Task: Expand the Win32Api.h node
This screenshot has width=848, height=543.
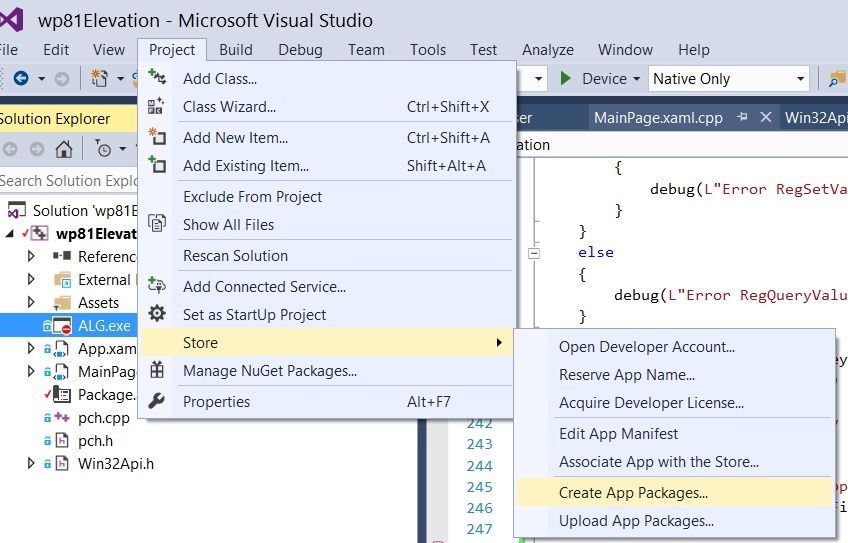Action: click(x=31, y=463)
